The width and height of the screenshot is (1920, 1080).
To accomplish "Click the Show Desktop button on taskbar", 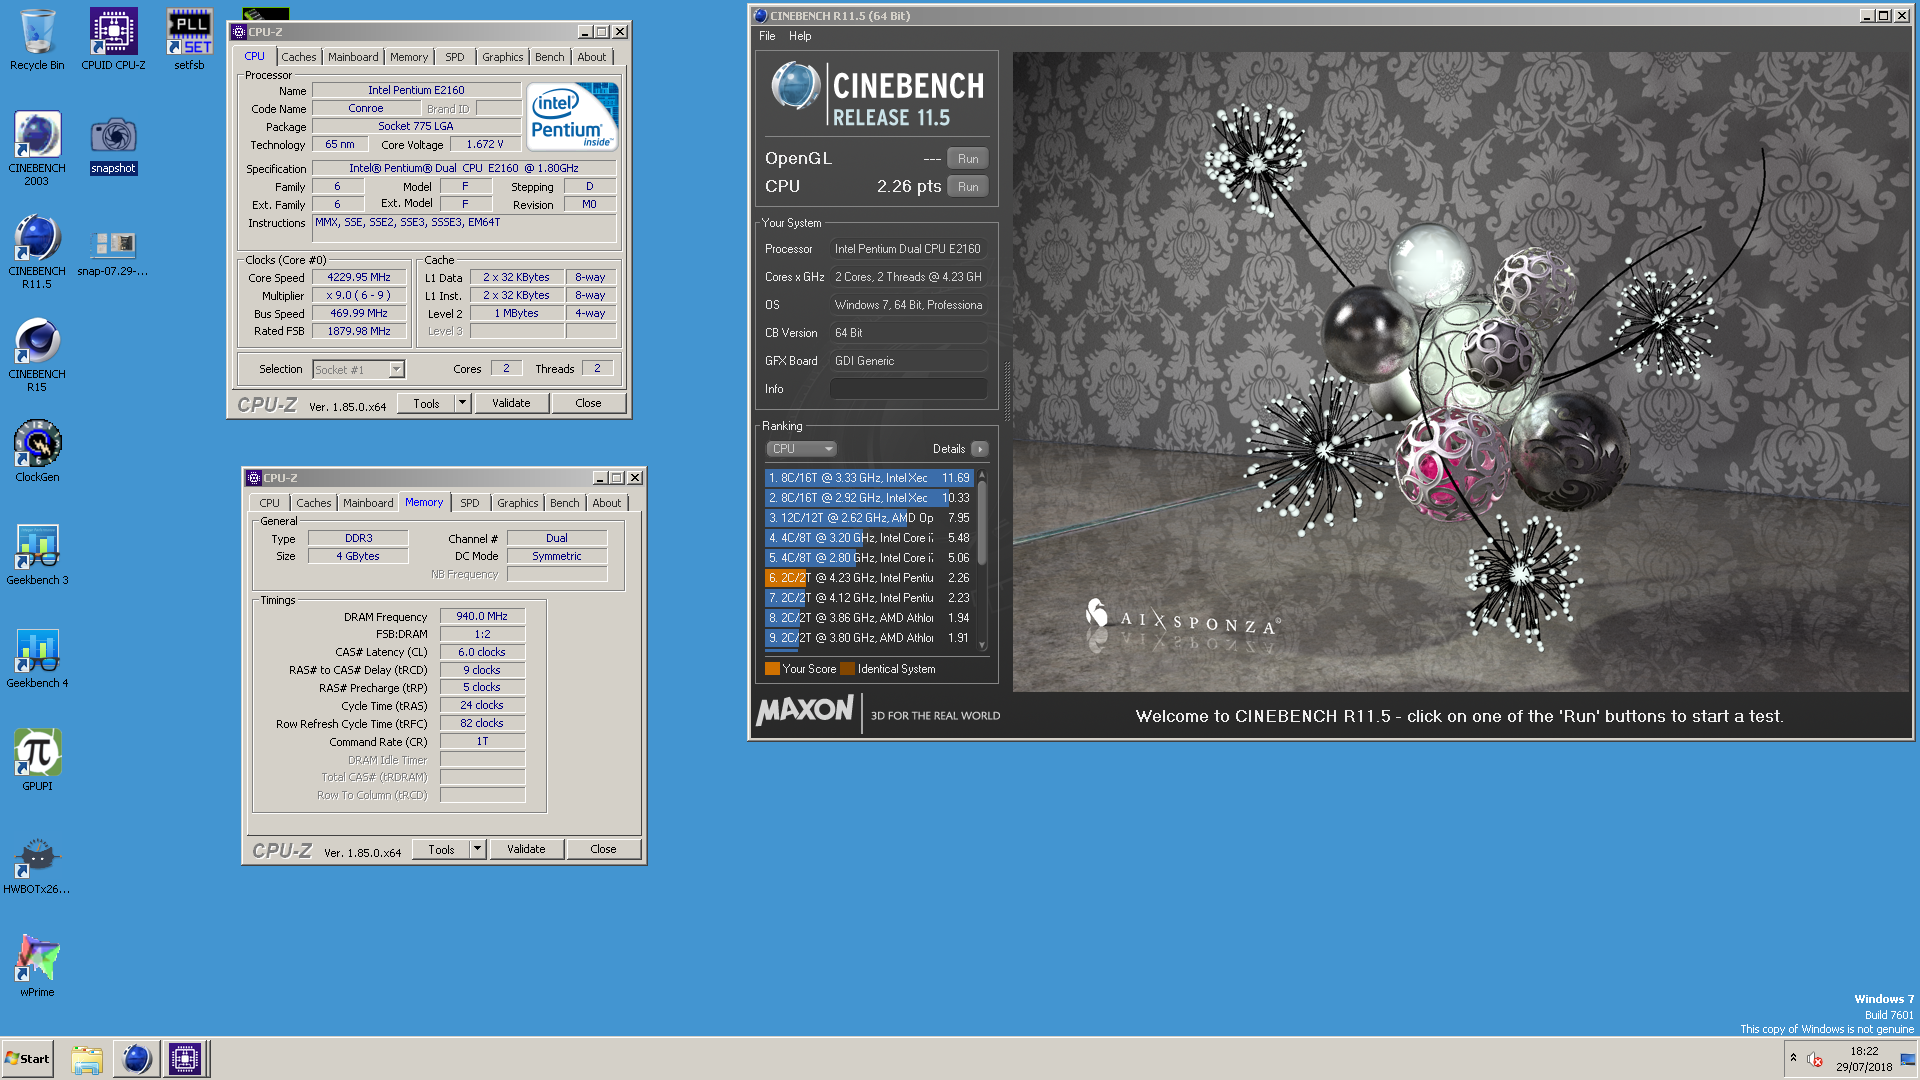I will (1908, 1059).
